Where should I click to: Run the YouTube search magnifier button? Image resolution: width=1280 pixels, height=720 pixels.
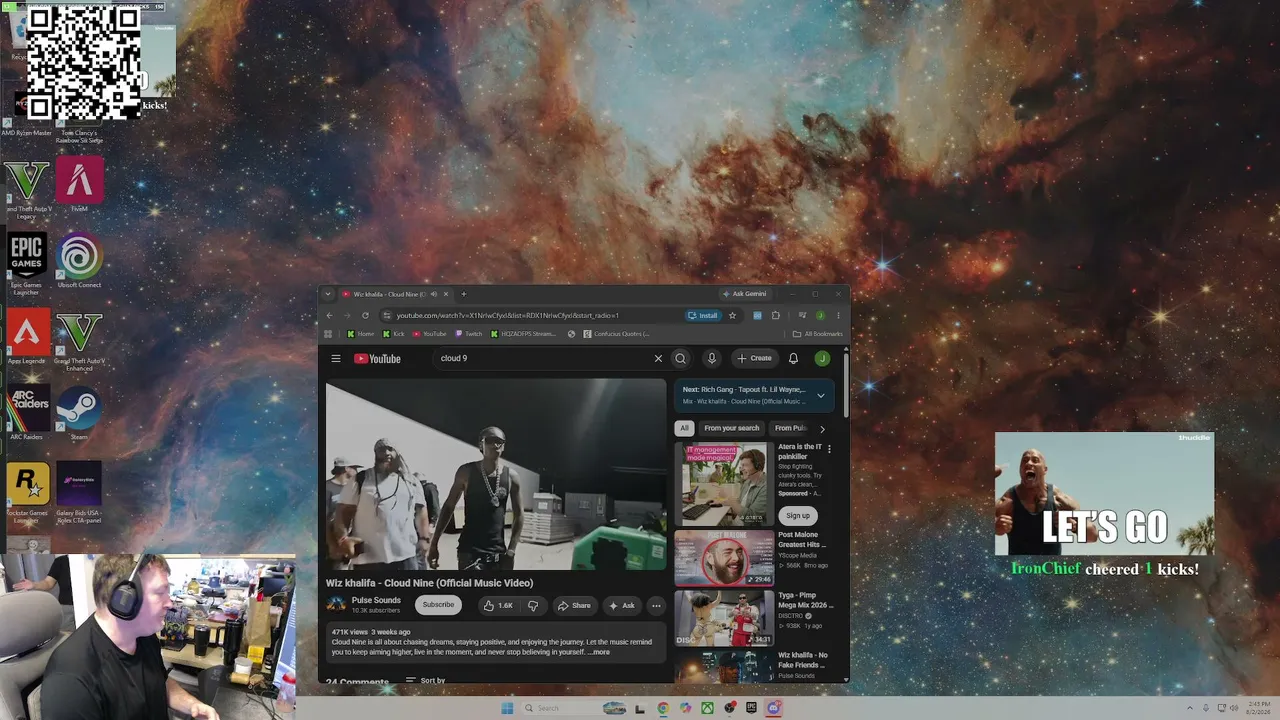[x=680, y=359]
